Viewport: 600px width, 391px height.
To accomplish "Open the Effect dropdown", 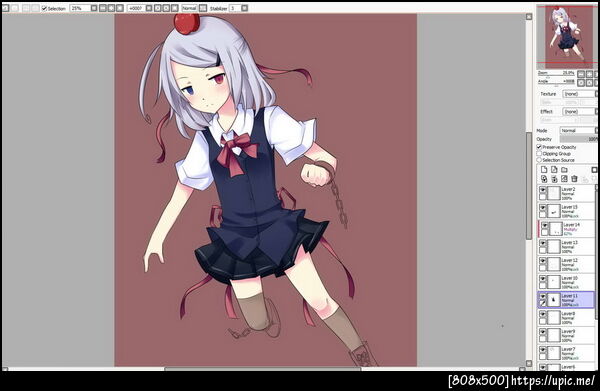I will (x=580, y=111).
